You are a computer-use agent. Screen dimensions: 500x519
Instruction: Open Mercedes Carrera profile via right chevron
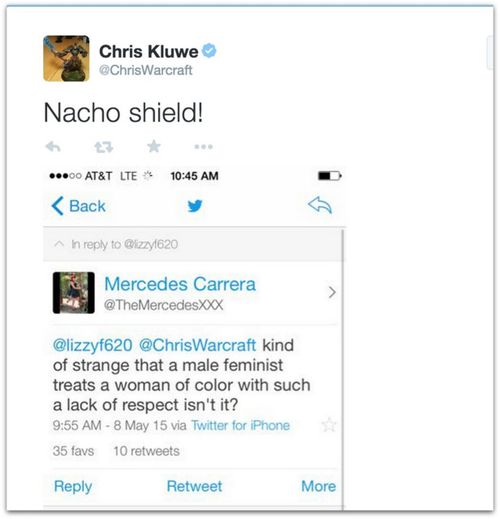point(332,292)
